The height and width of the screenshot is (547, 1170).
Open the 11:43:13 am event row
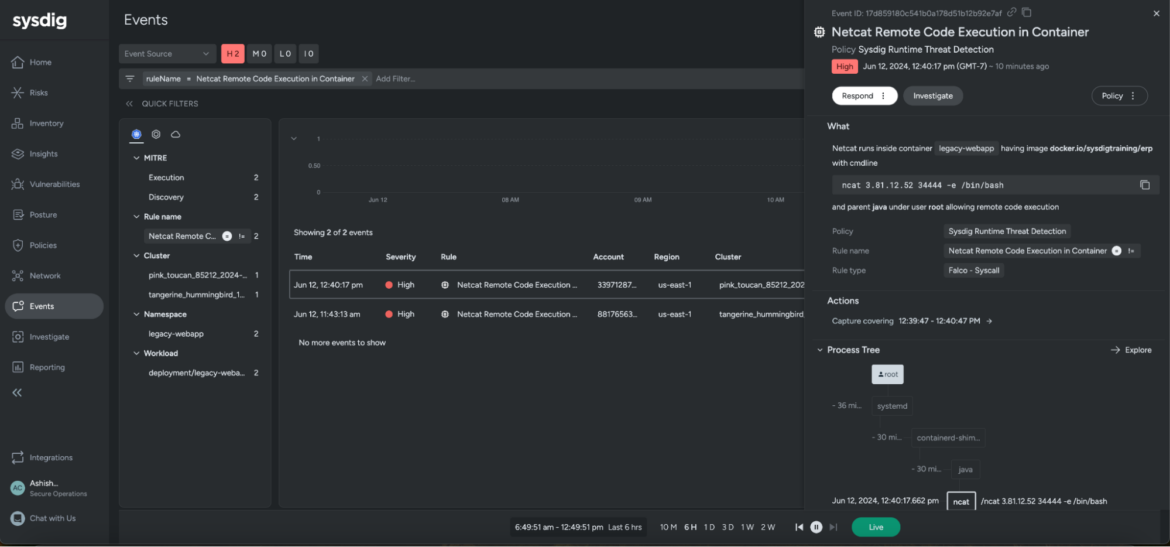click(x=546, y=314)
